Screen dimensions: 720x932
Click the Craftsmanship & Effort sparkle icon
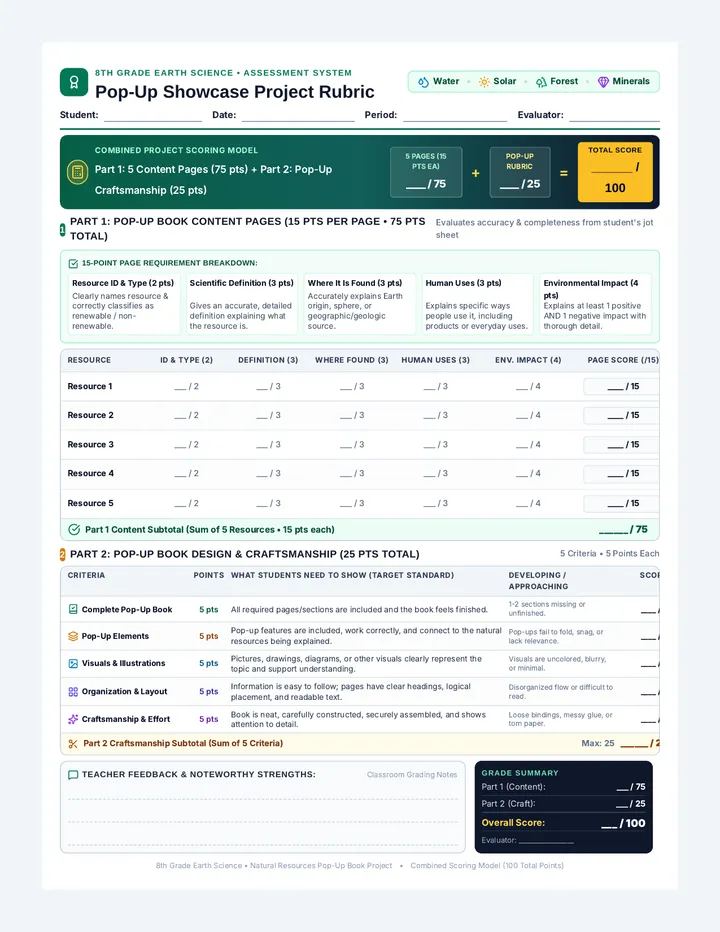pos(73,719)
